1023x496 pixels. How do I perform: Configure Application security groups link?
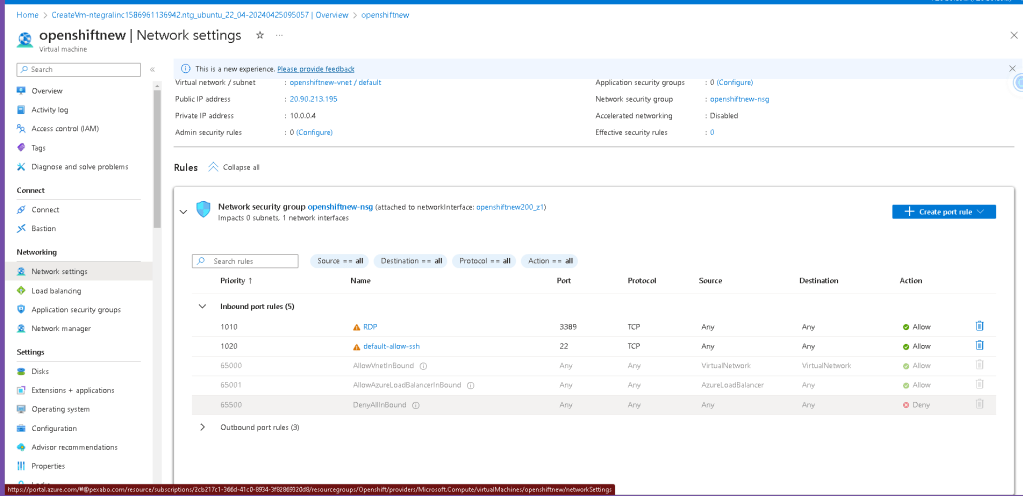click(x=735, y=83)
